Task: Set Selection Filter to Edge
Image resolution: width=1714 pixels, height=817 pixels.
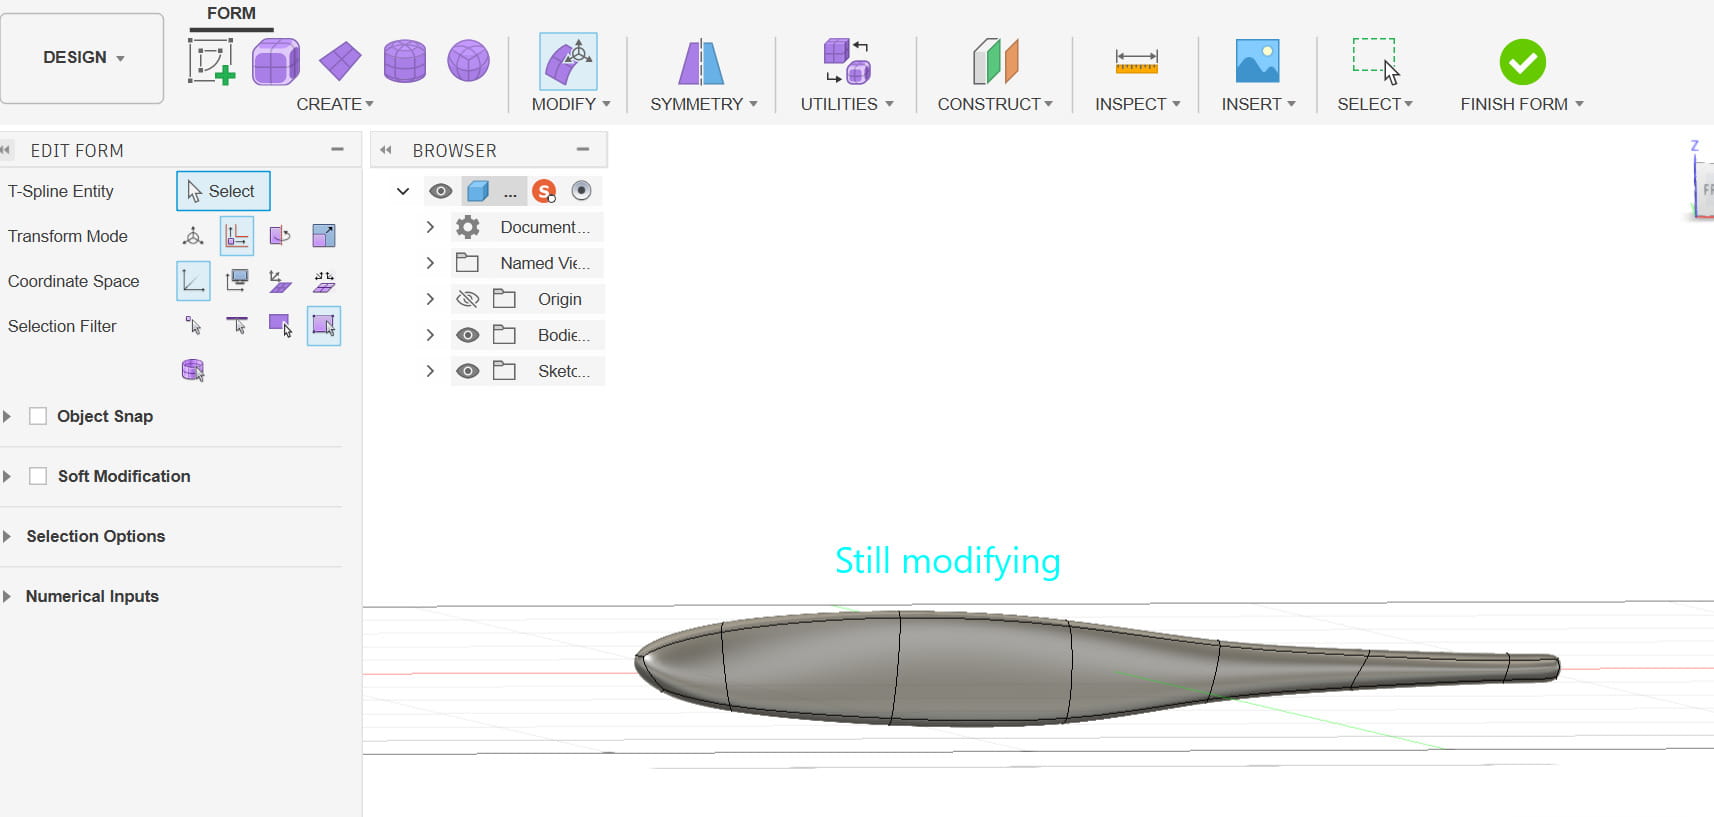Action: [237, 326]
